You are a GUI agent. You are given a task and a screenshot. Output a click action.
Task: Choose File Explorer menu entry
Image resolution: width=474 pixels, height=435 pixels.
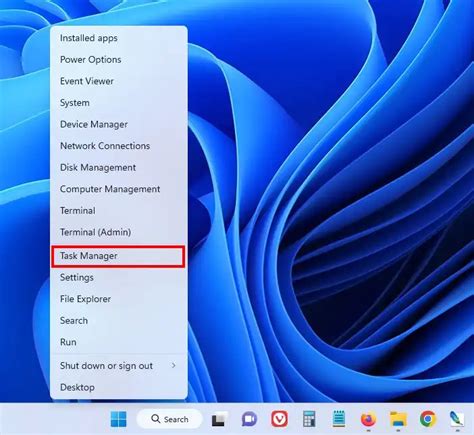click(119, 299)
